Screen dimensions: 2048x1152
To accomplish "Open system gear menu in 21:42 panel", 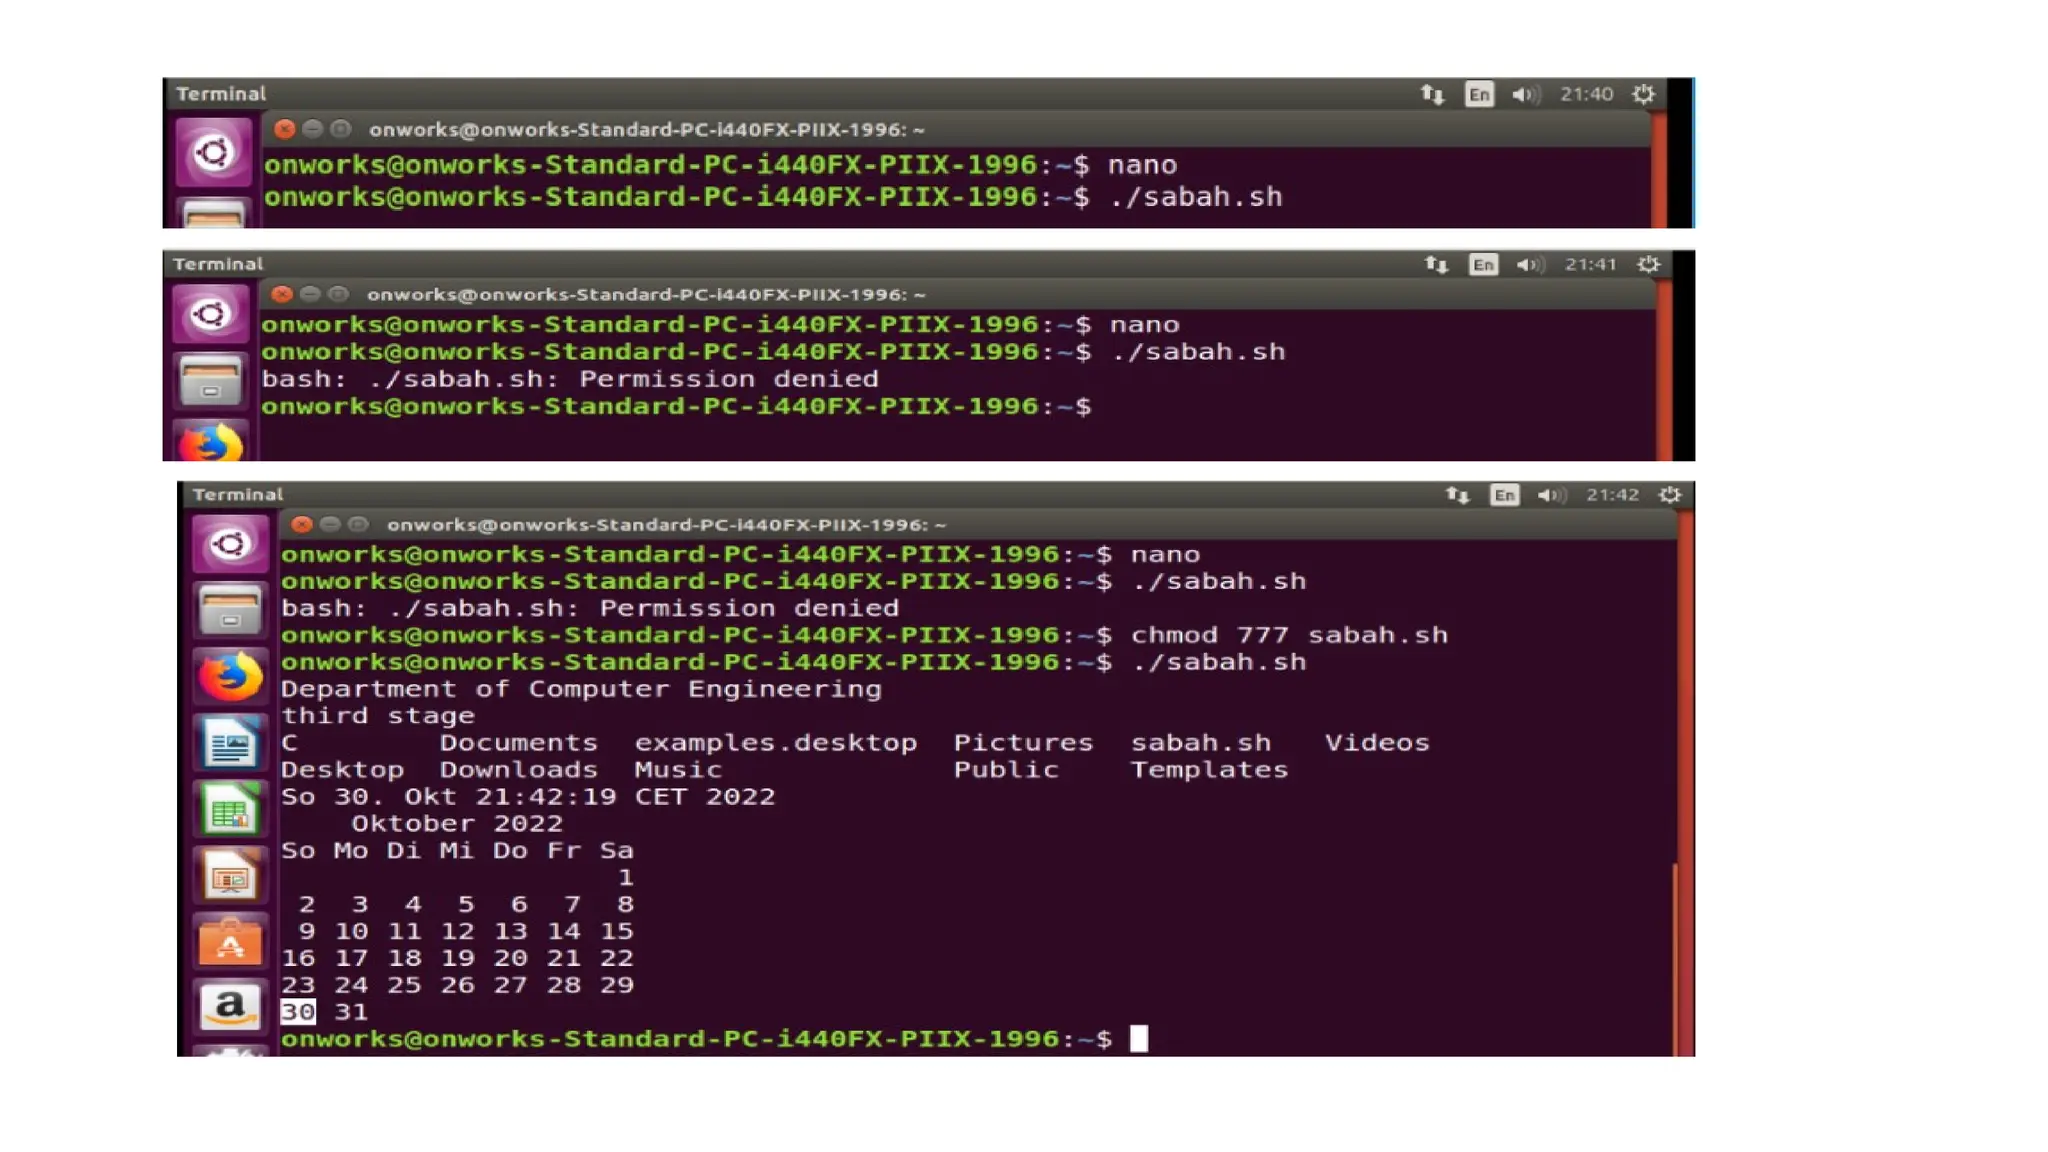I will point(1670,495).
